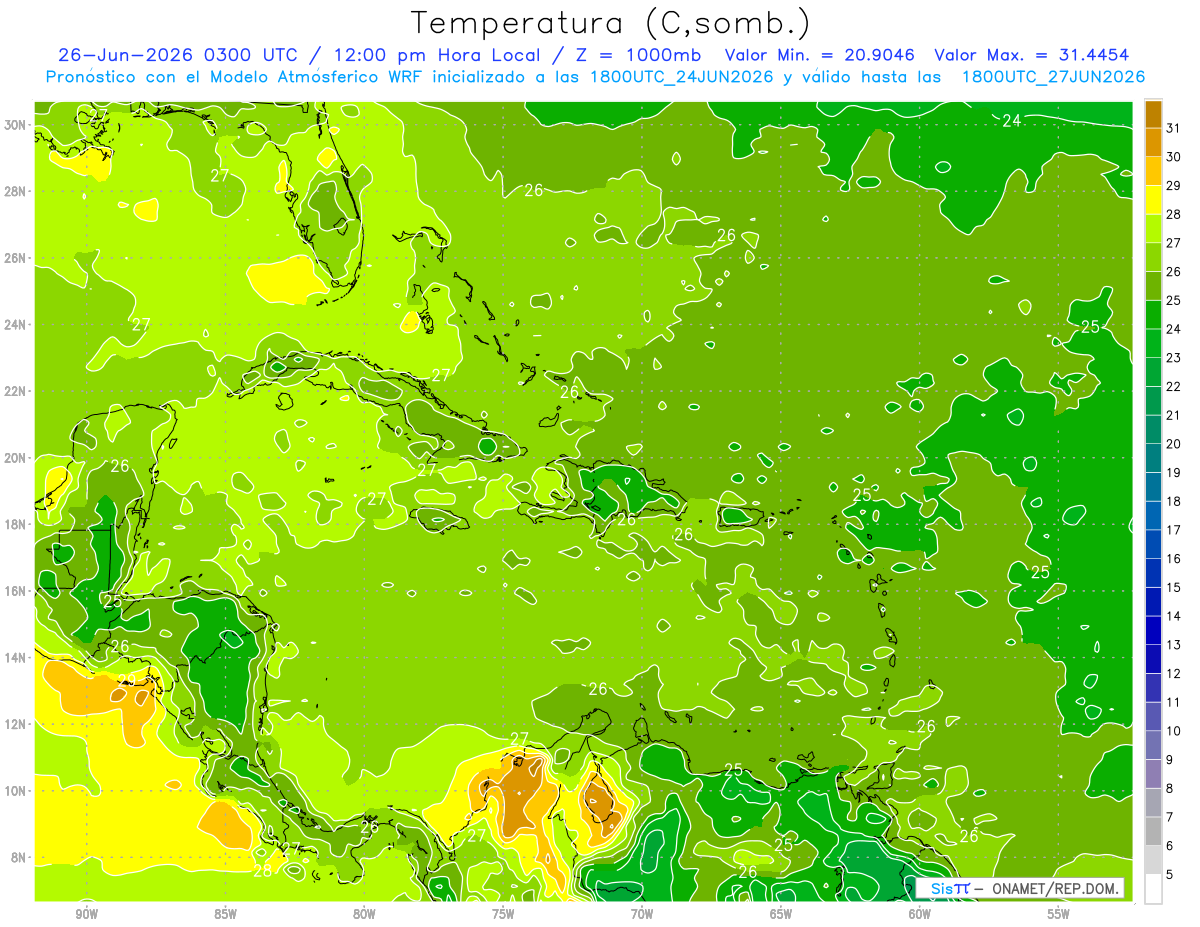Image resolution: width=1200 pixels, height=927 pixels.
Task: Click longitude axis label 60W
Action: click(920, 914)
